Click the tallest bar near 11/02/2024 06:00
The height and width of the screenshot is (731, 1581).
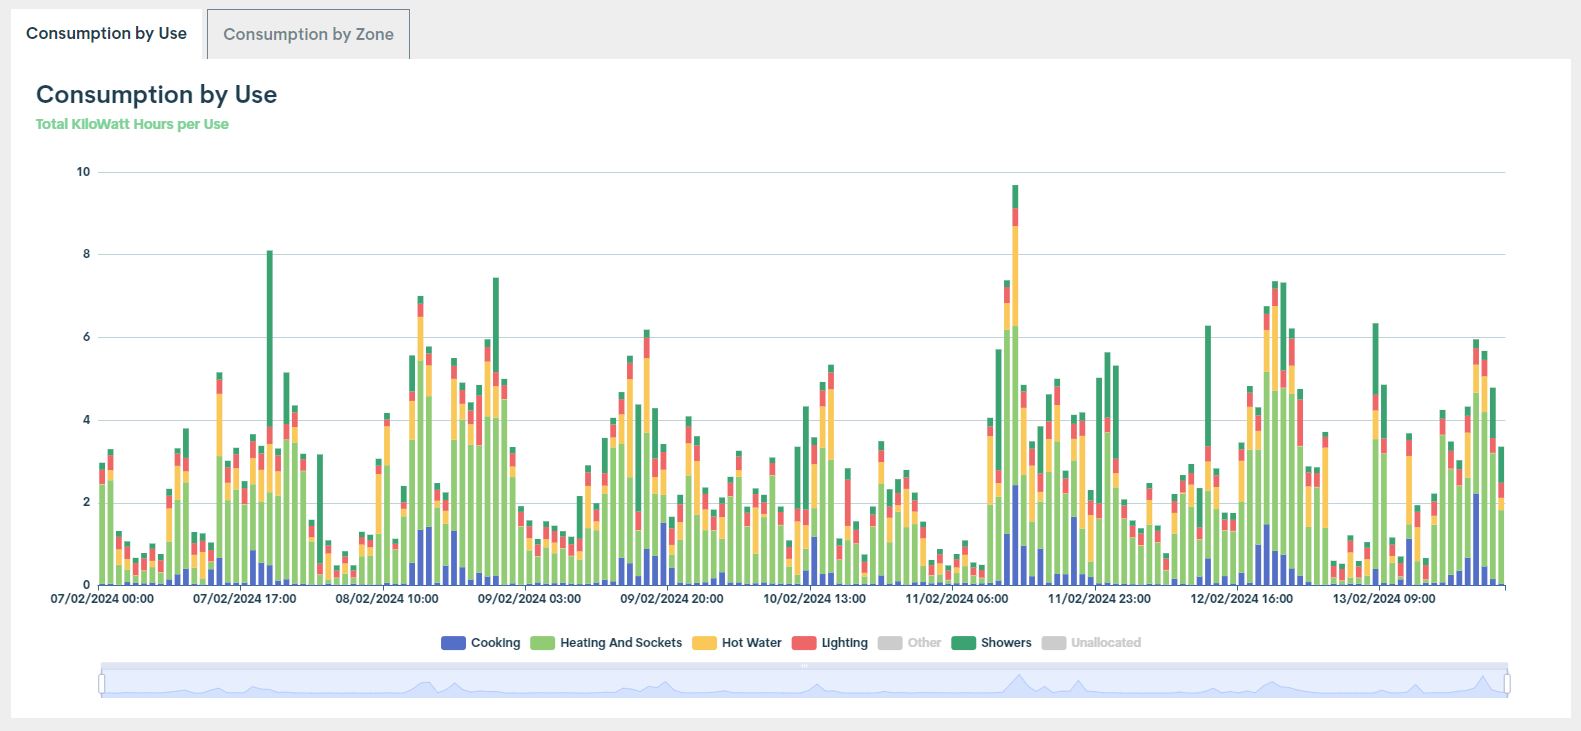click(1015, 385)
